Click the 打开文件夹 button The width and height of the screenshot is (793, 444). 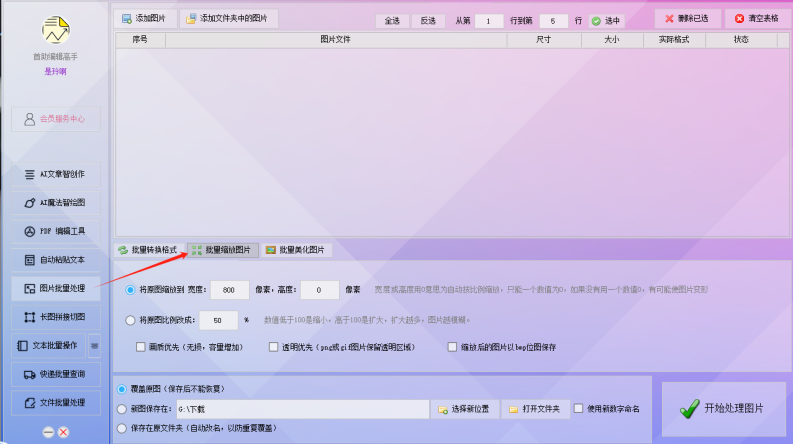[535, 409]
